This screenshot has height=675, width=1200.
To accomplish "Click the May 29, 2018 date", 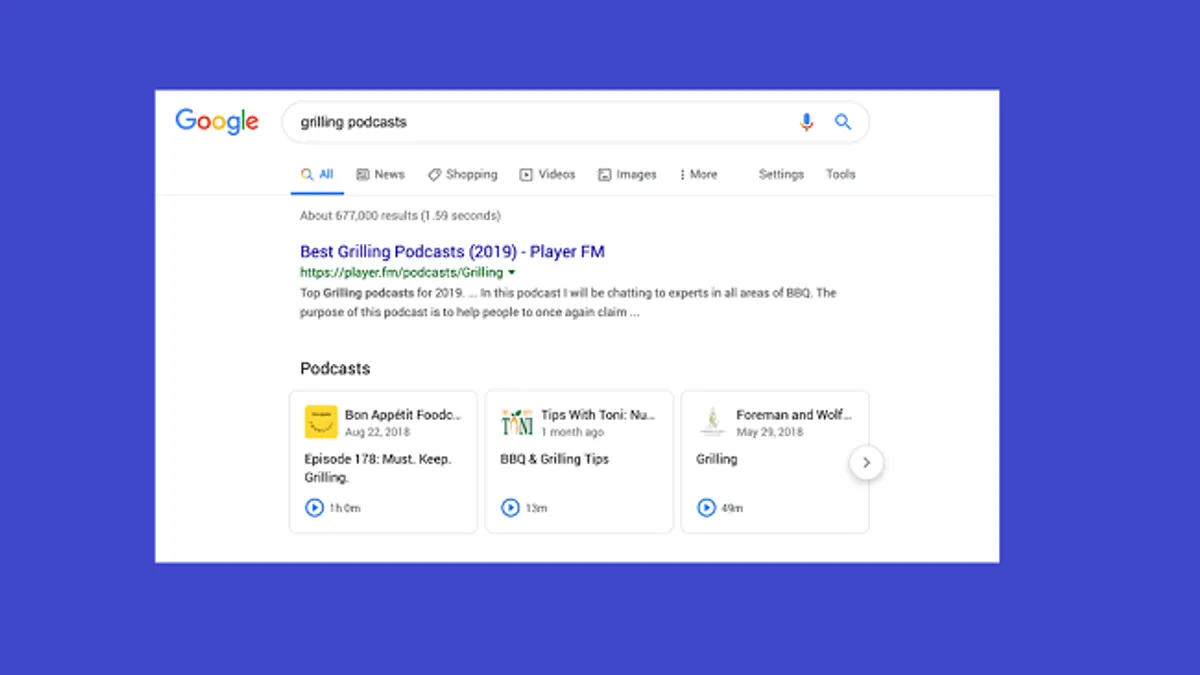I will tap(770, 433).
